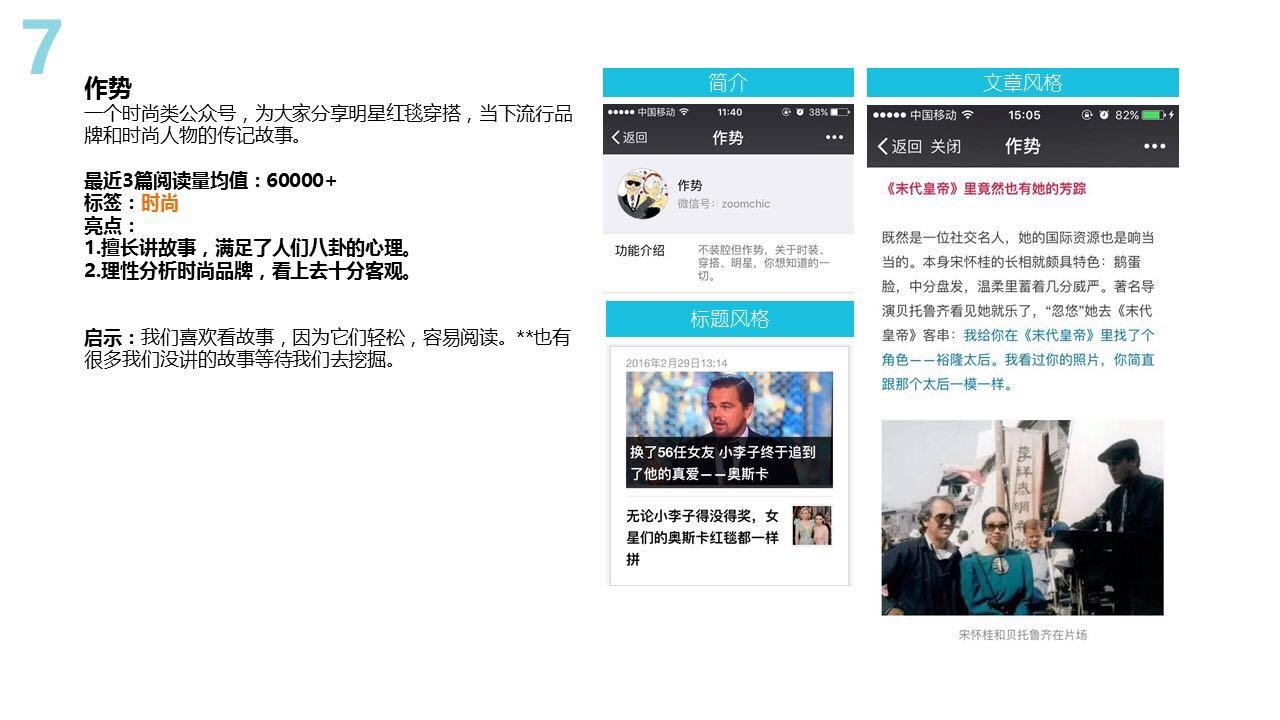Click the 标题风格 header banner
The height and width of the screenshot is (720, 1280).
(x=730, y=319)
